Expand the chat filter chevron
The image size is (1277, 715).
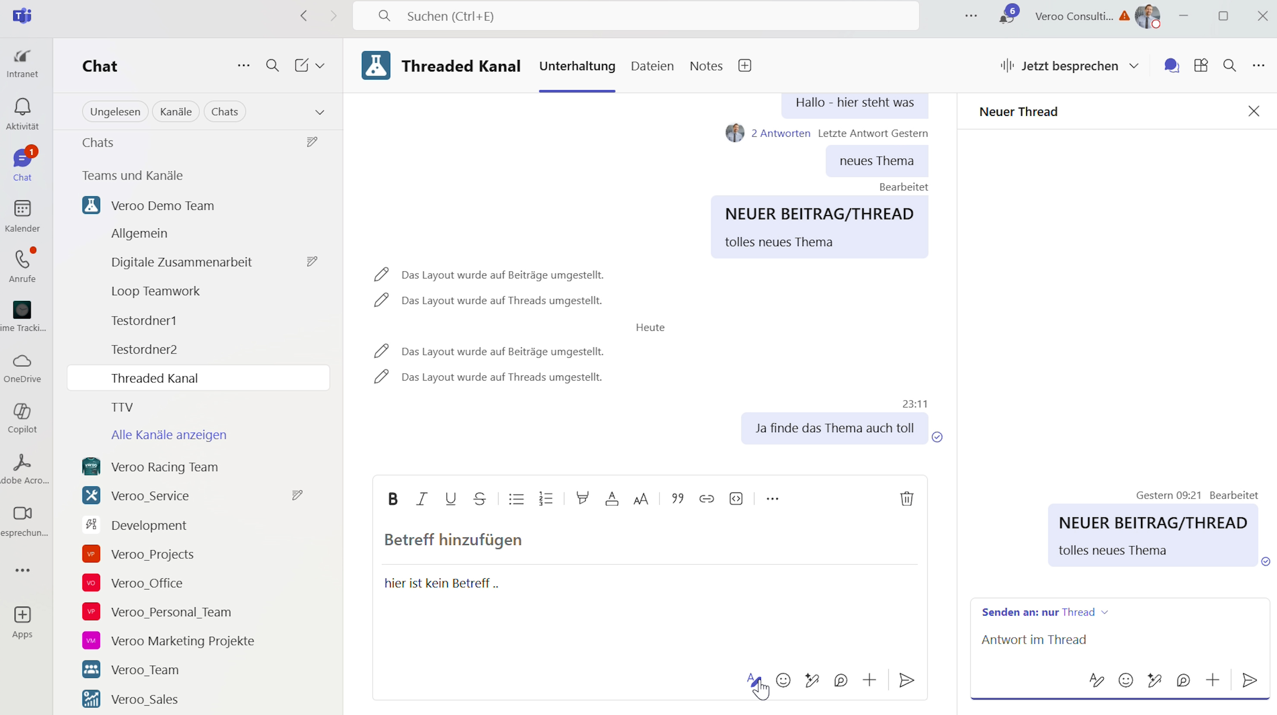click(320, 112)
